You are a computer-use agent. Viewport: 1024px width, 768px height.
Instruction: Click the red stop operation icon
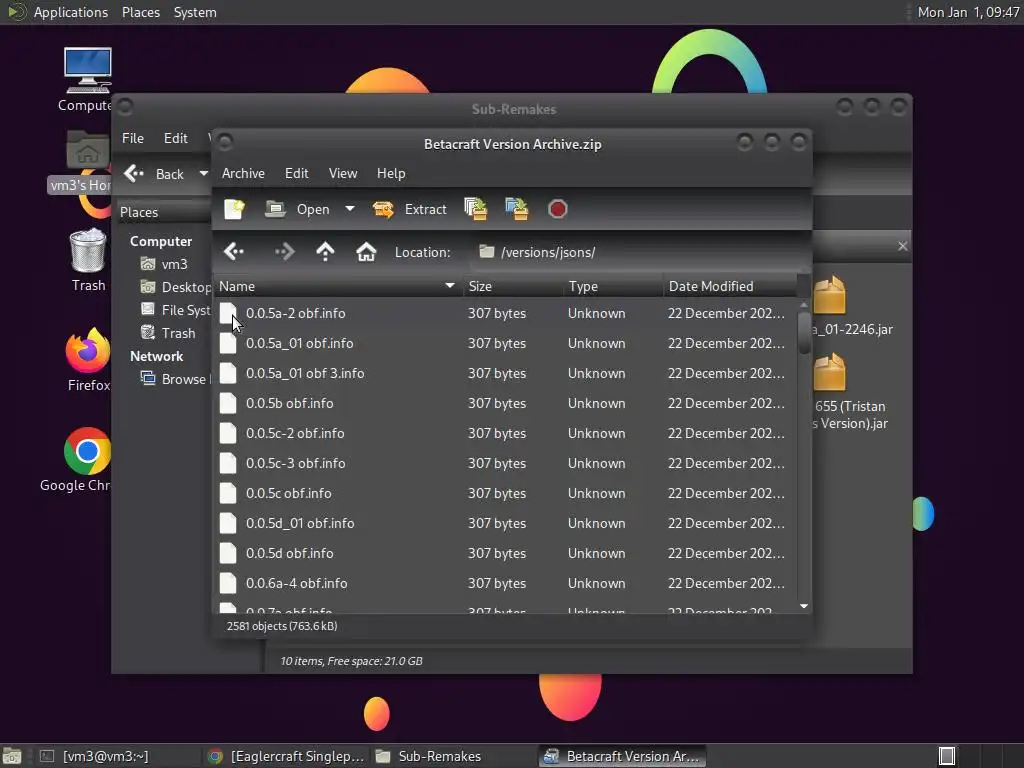point(557,209)
